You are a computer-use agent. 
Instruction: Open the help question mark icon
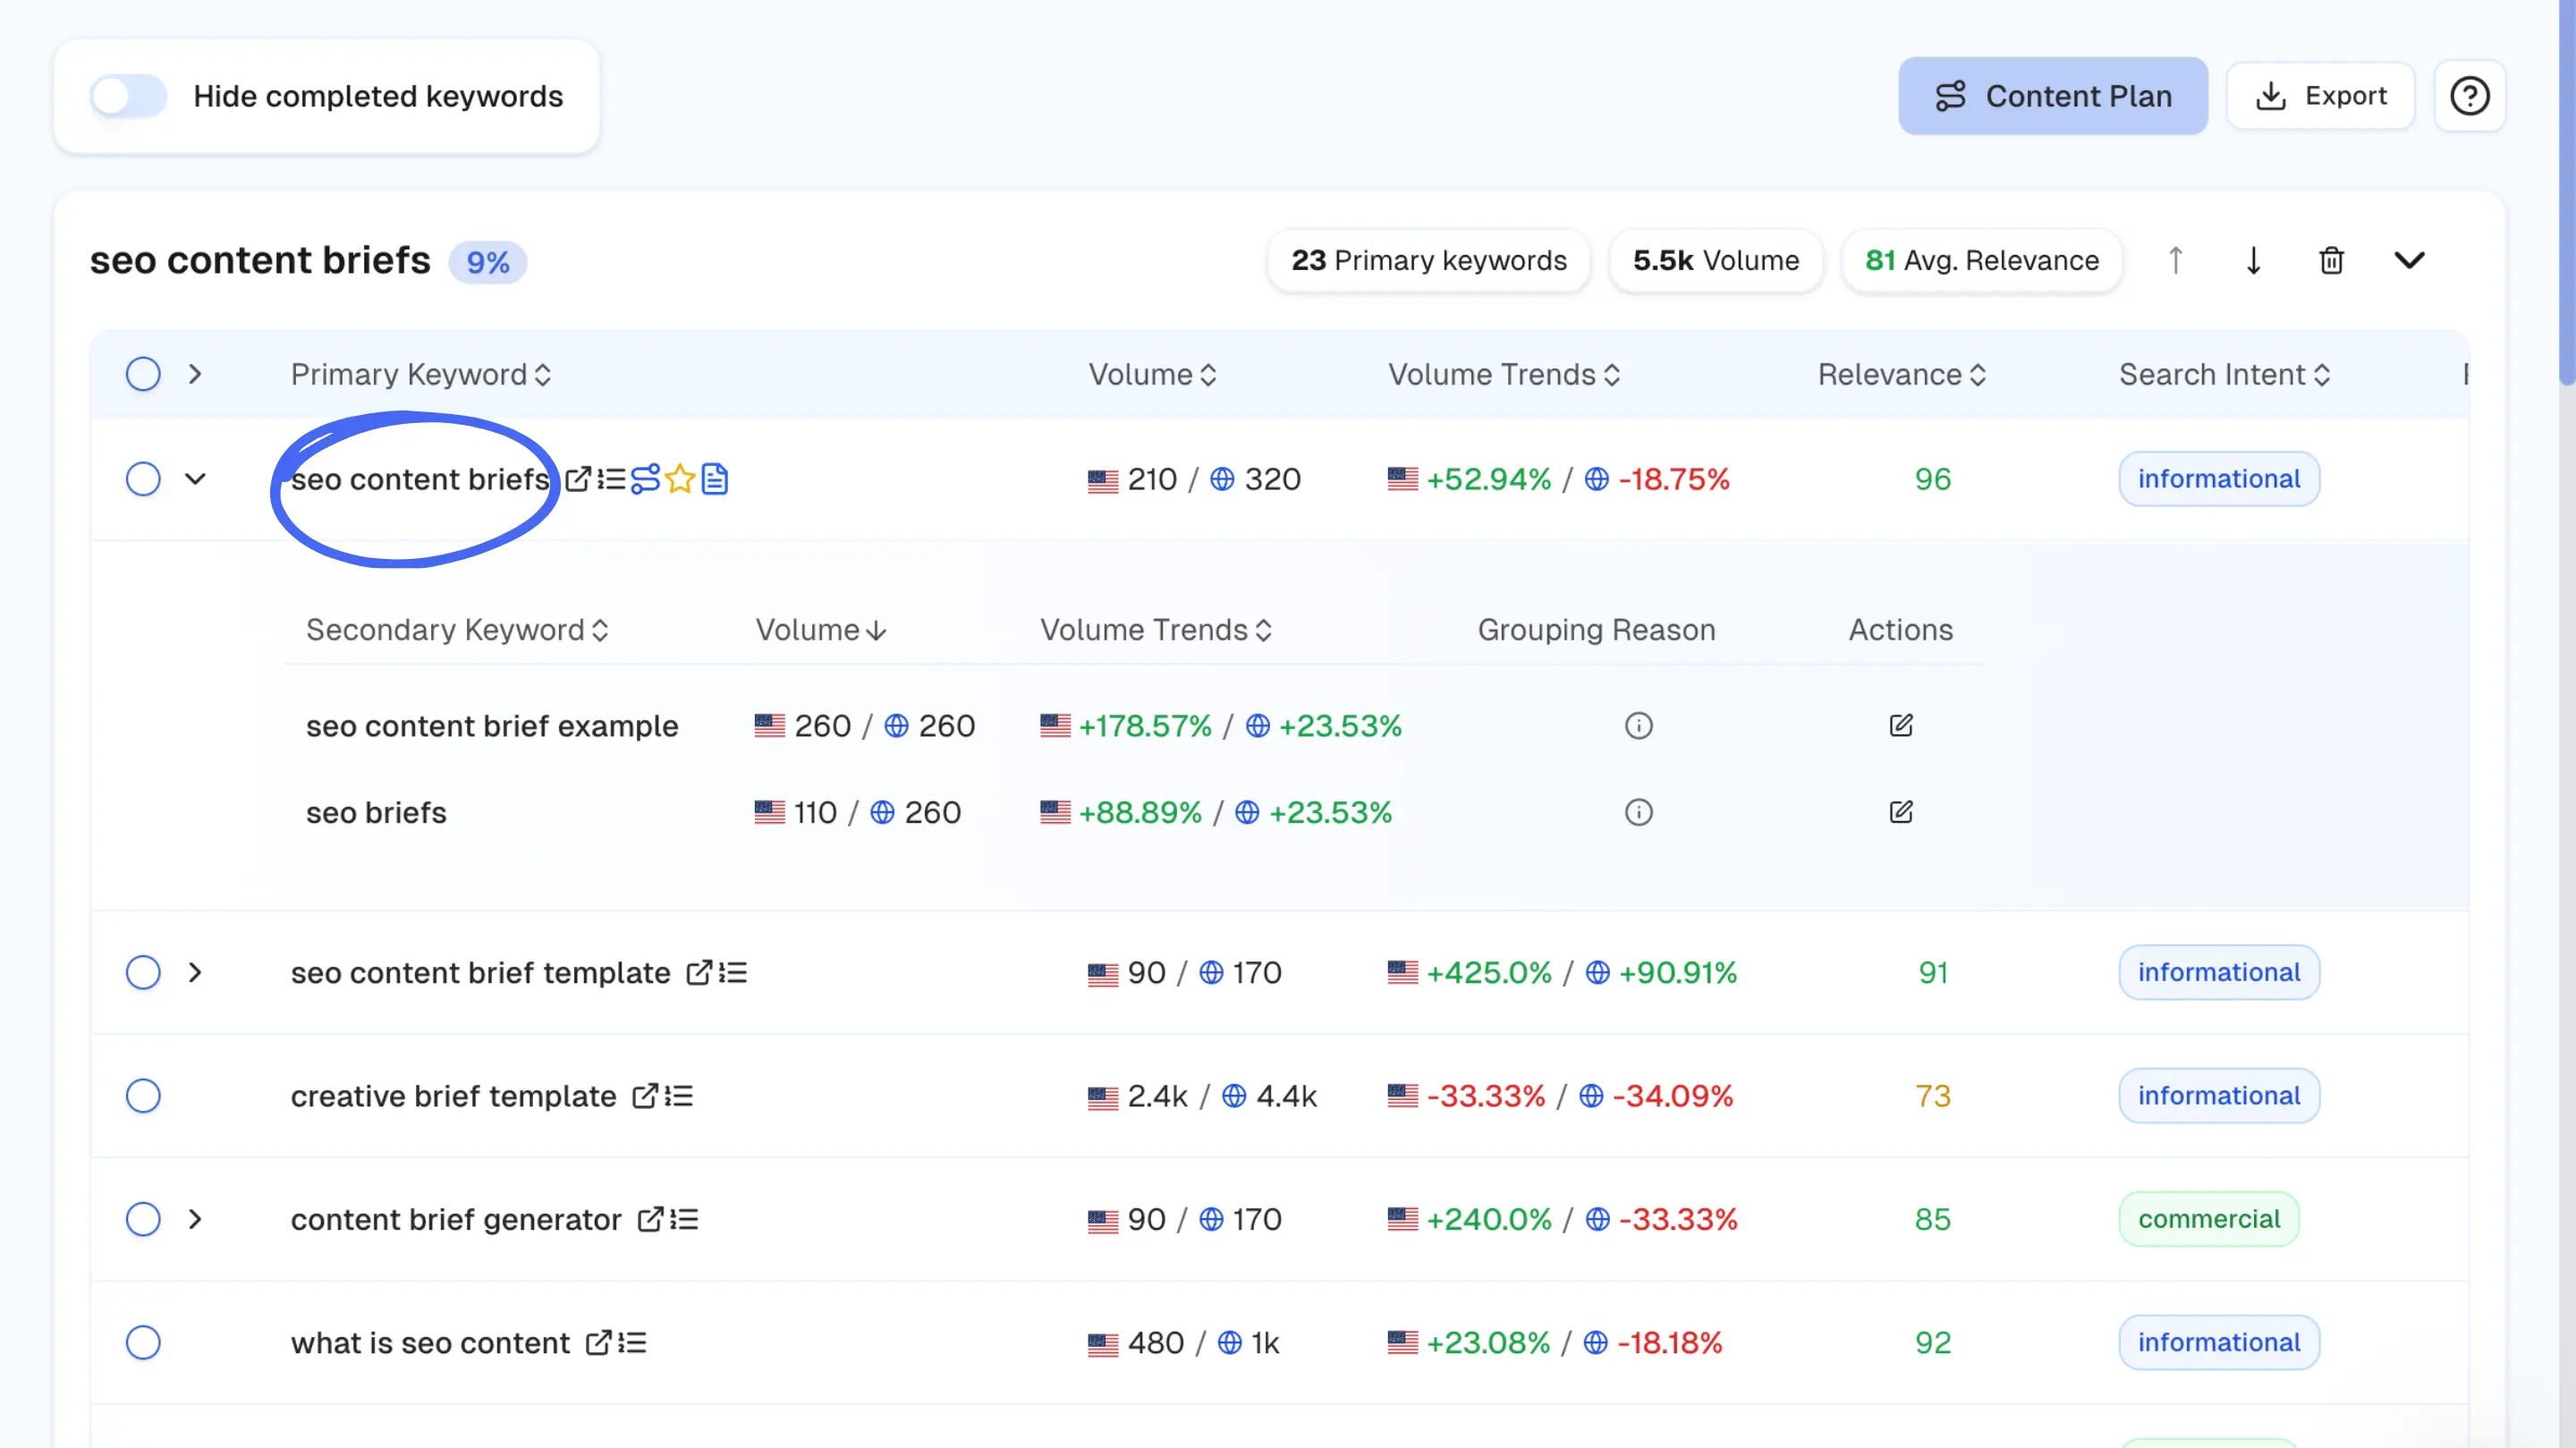(2468, 96)
